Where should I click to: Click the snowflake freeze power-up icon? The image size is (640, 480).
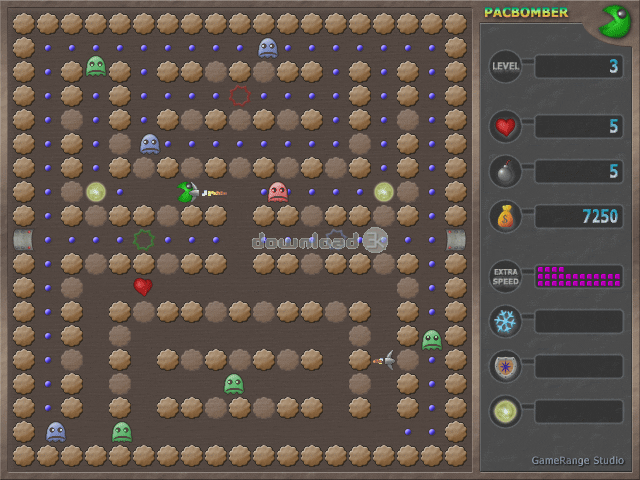pos(505,322)
